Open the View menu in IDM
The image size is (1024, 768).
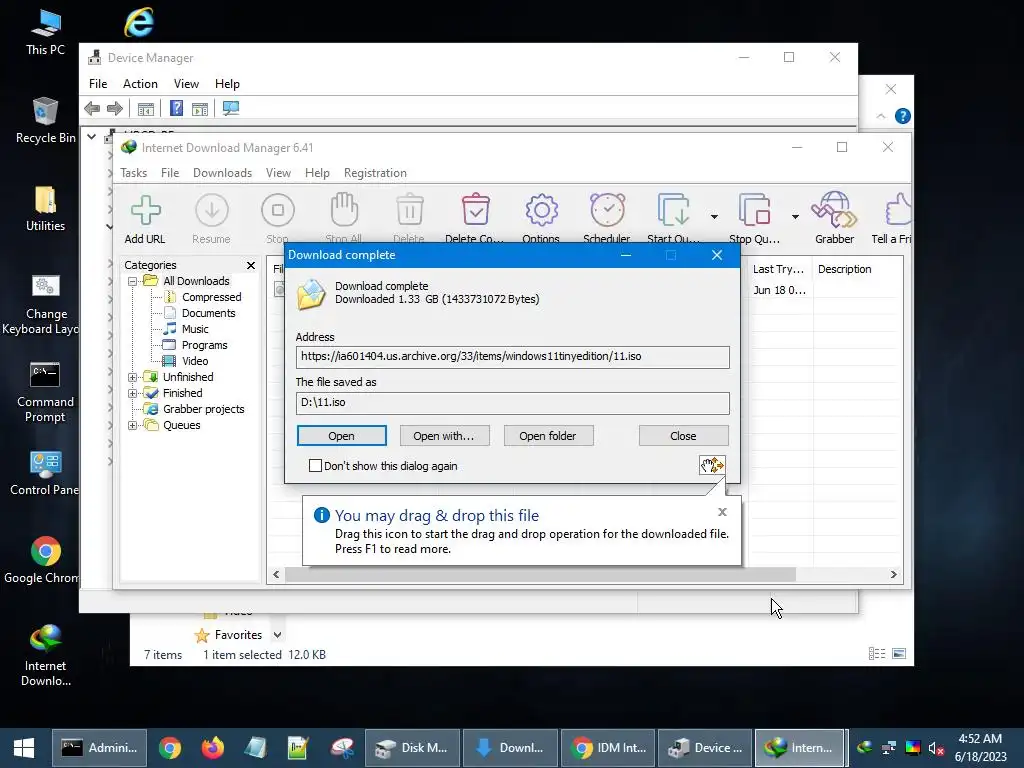point(278,173)
